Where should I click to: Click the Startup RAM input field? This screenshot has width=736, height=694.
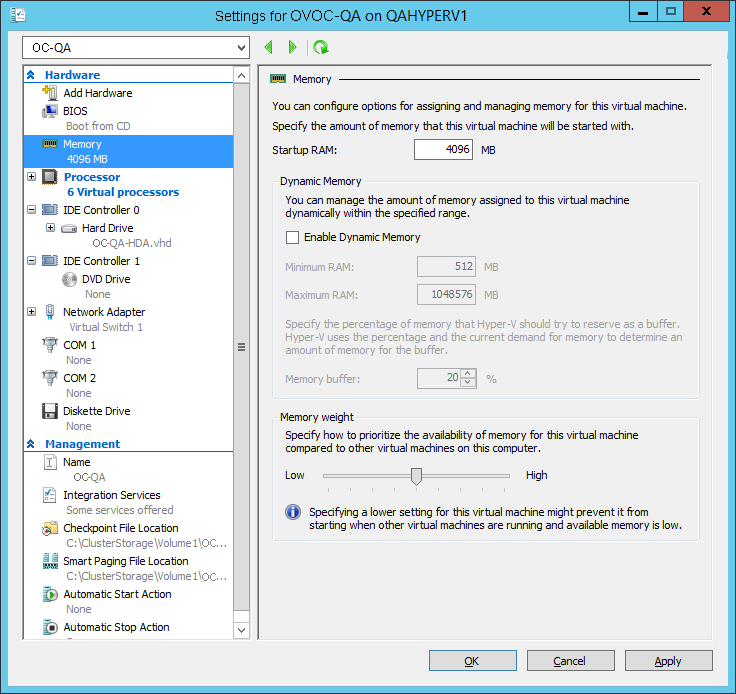(444, 150)
